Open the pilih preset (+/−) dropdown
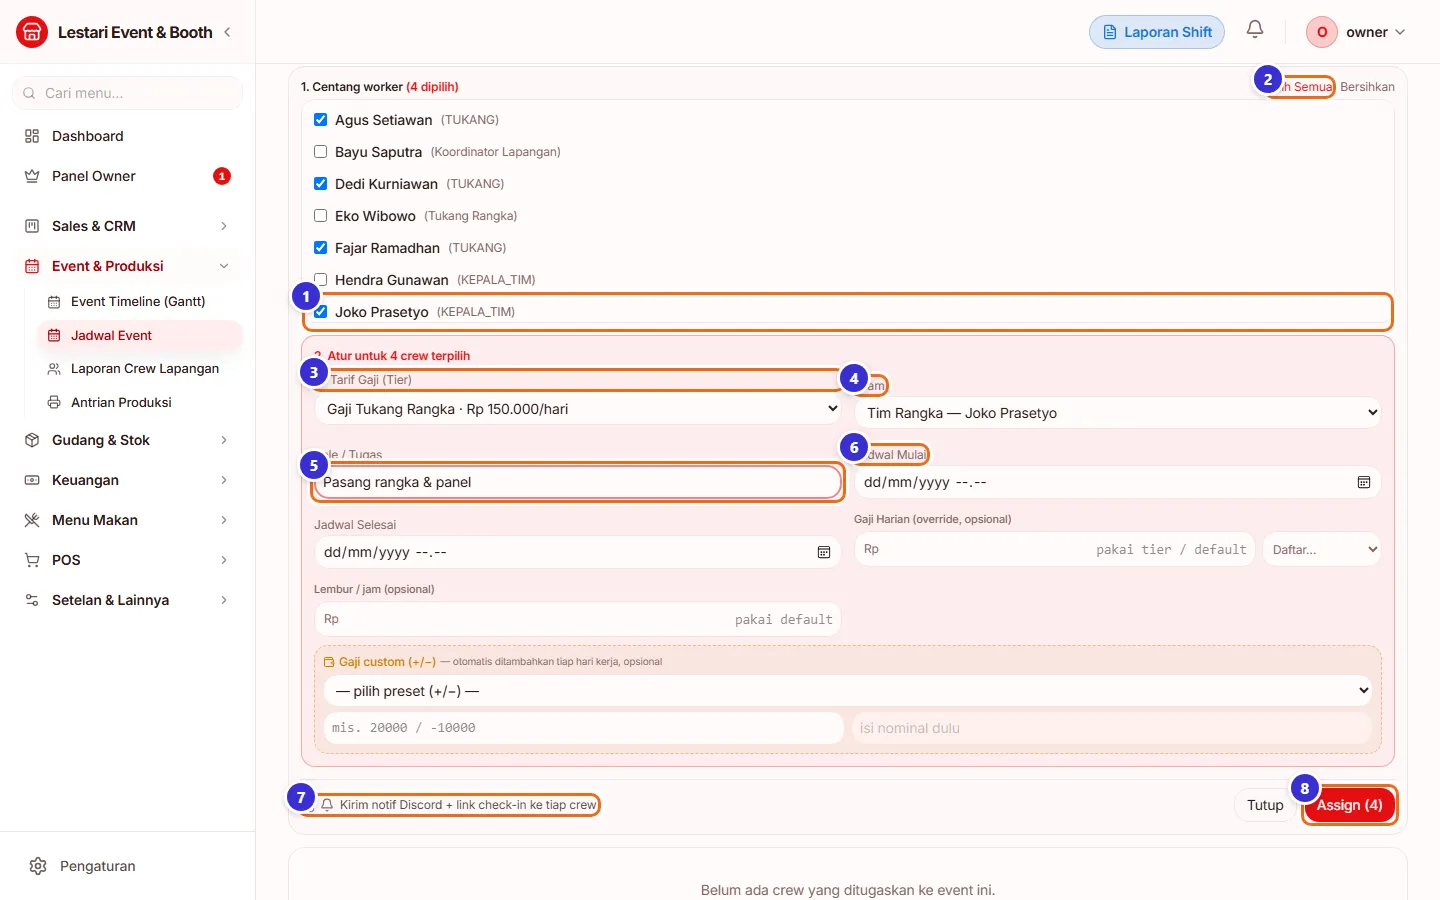The height and width of the screenshot is (900, 1440). point(848,691)
